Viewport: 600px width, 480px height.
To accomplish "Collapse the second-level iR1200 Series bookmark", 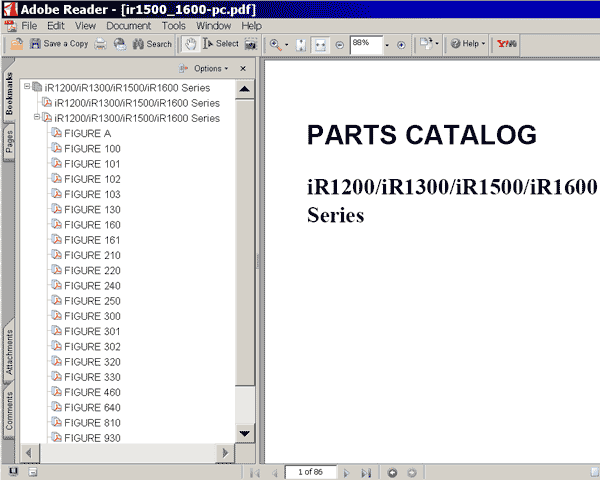I will 37,117.
